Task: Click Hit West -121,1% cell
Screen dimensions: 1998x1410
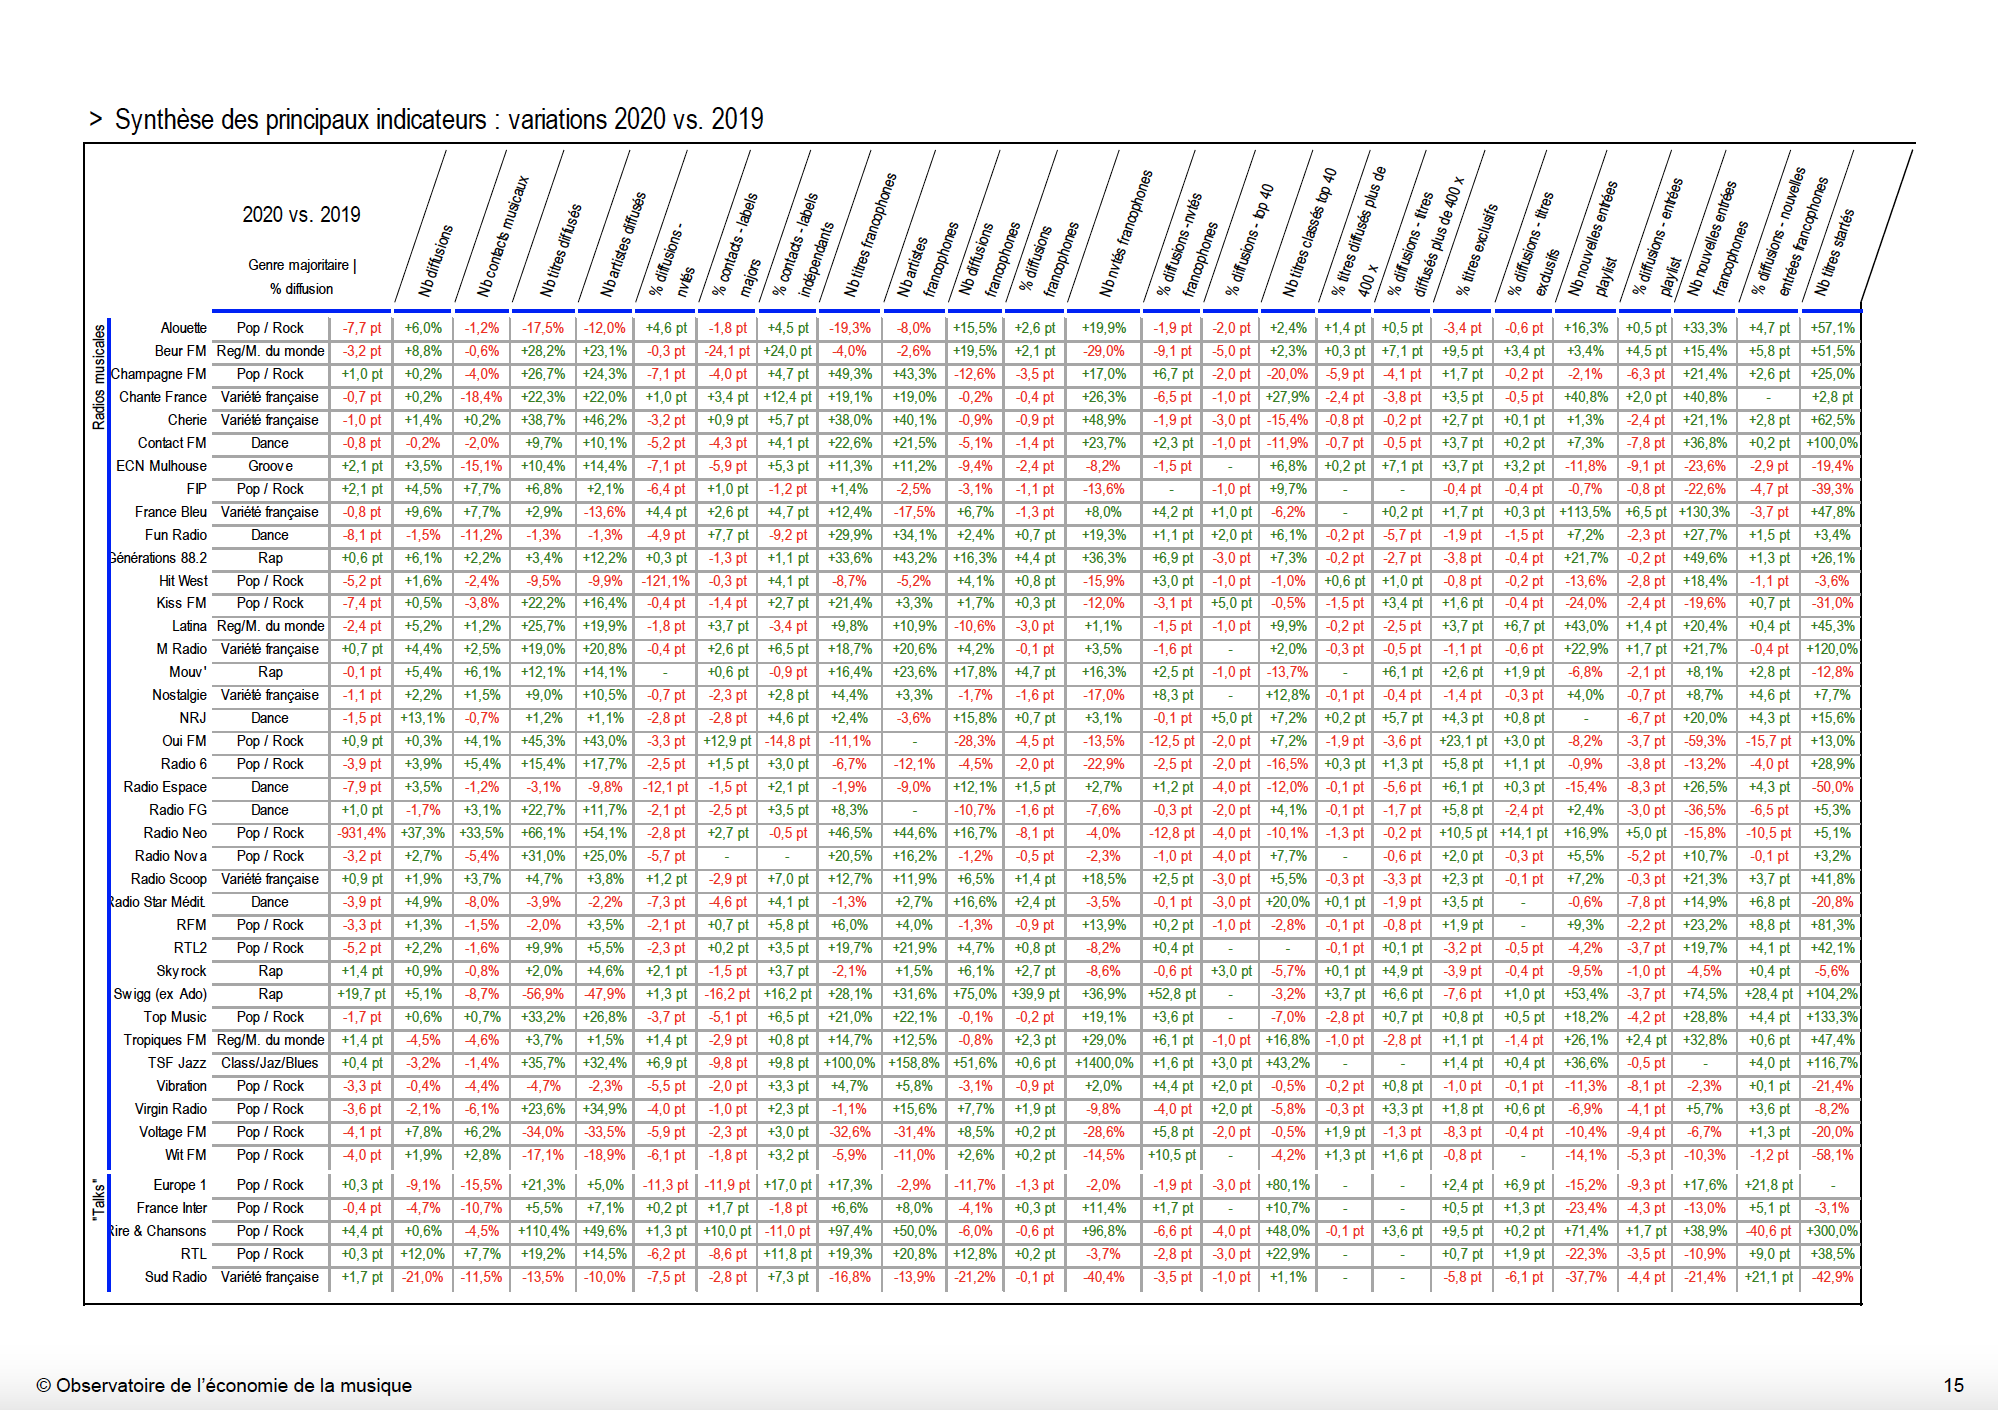Action: 665,581
